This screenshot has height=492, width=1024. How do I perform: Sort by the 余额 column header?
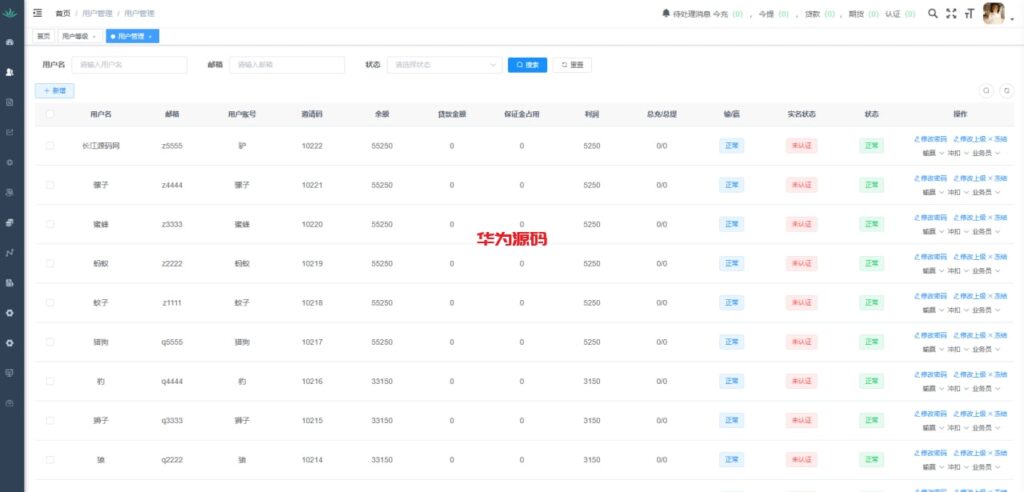[x=382, y=114]
